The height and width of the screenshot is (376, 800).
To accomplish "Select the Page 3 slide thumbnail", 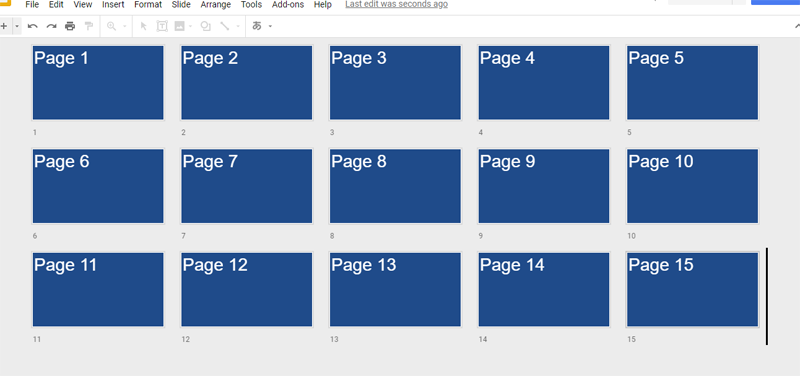I will pos(395,83).
